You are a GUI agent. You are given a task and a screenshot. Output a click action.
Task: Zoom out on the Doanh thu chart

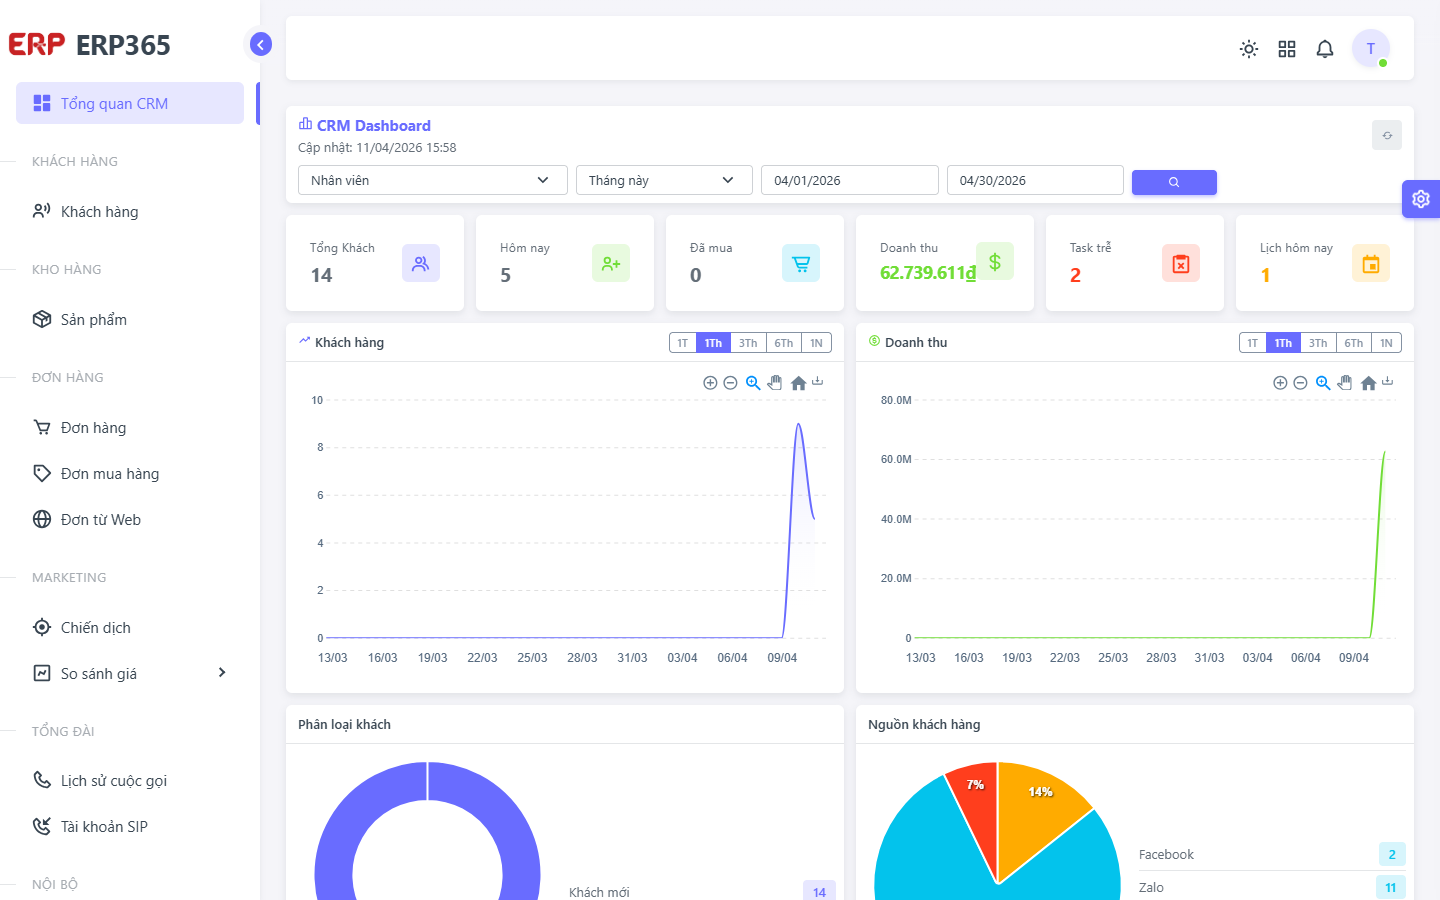click(x=1300, y=383)
